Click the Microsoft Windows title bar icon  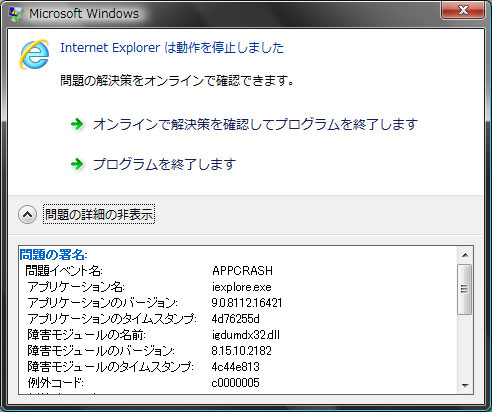[16, 14]
